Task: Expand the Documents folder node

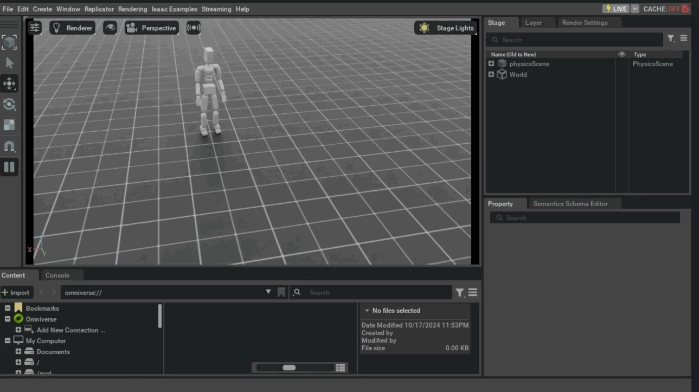Action: [18, 351]
